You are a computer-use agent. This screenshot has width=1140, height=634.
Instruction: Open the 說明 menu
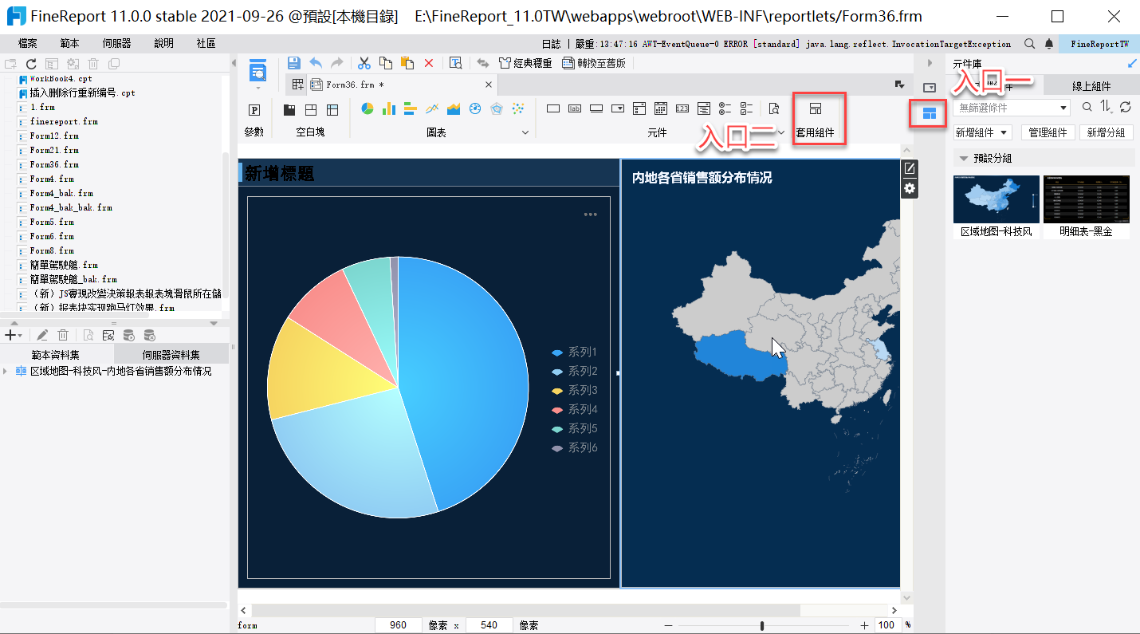pyautogui.click(x=164, y=44)
